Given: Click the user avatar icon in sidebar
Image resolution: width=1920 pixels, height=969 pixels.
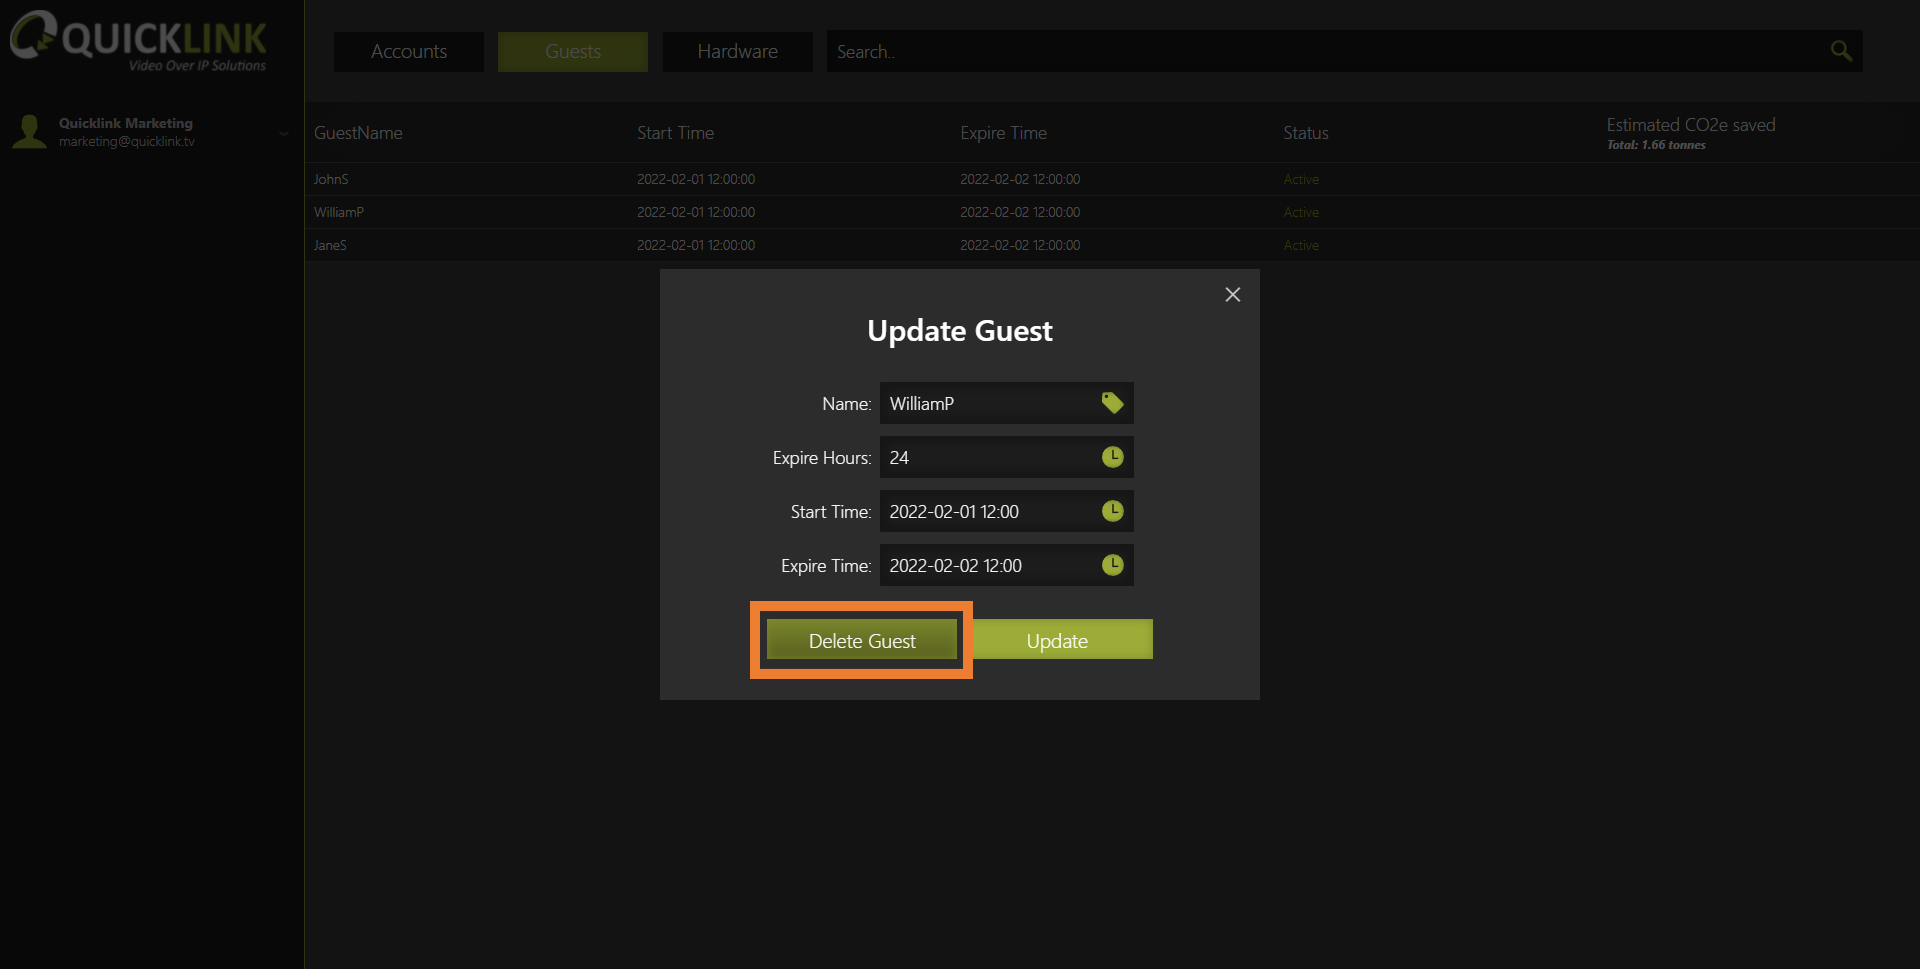Looking at the screenshot, I should (x=30, y=132).
